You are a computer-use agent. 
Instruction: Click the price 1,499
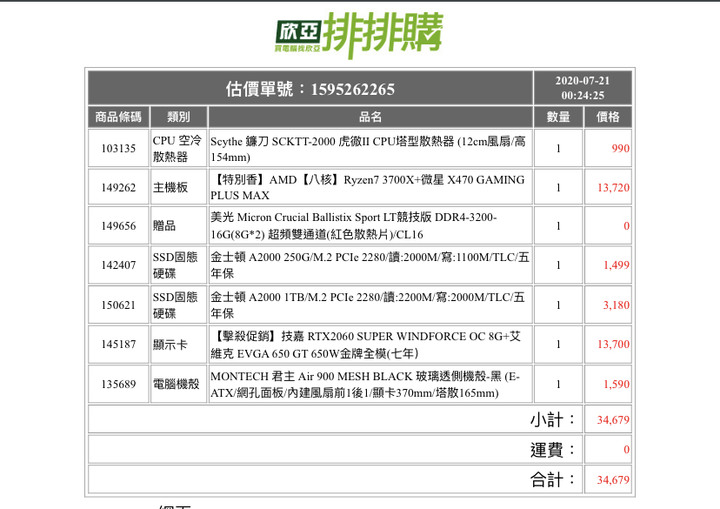616,265
